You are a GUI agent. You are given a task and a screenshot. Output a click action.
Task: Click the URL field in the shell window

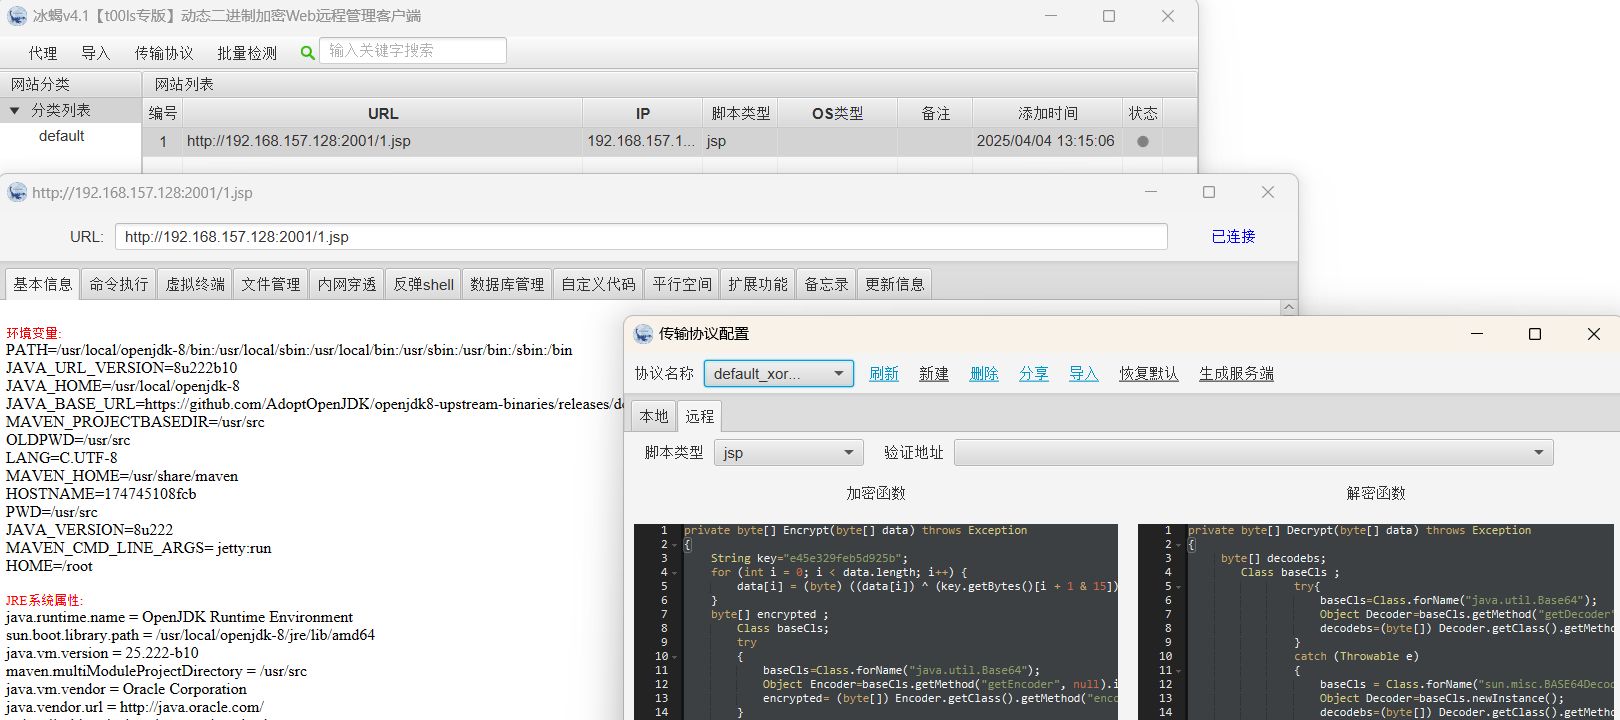click(x=641, y=237)
